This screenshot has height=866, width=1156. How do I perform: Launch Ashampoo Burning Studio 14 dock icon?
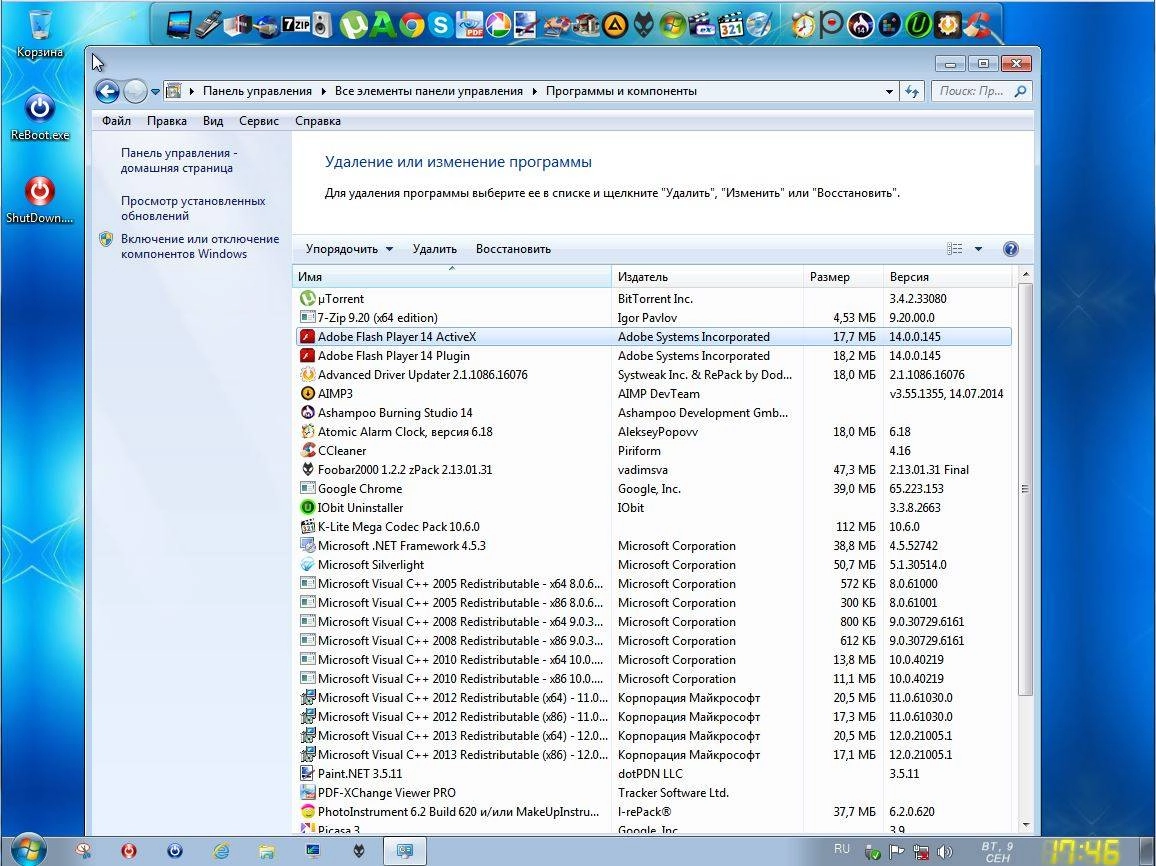(x=860, y=25)
